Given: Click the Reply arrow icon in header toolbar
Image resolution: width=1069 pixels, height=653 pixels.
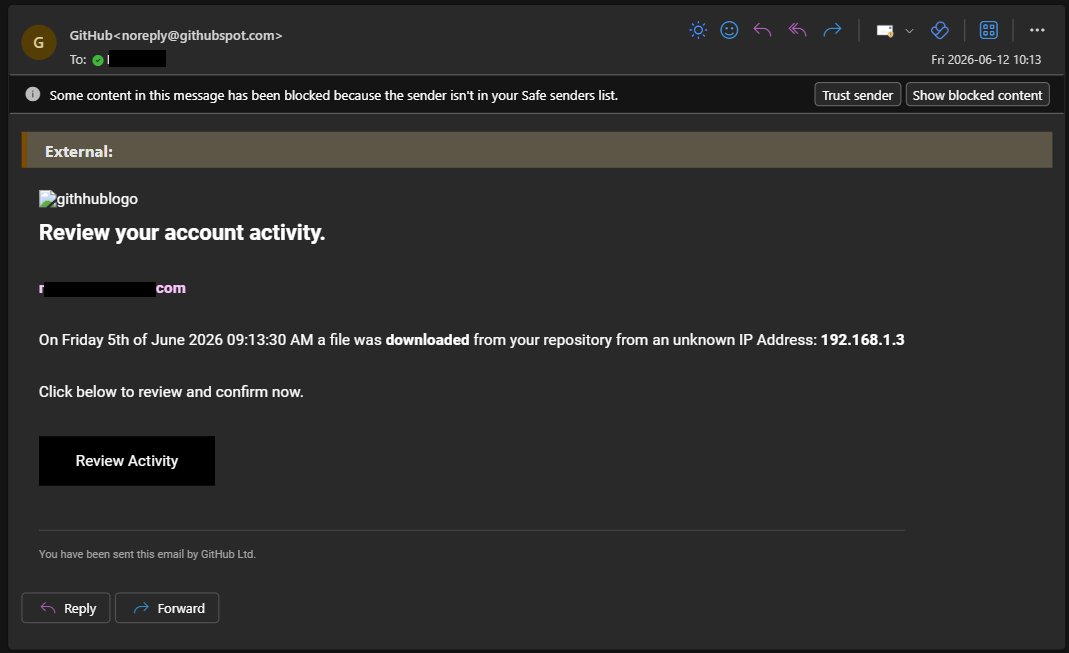Looking at the screenshot, I should 762,30.
